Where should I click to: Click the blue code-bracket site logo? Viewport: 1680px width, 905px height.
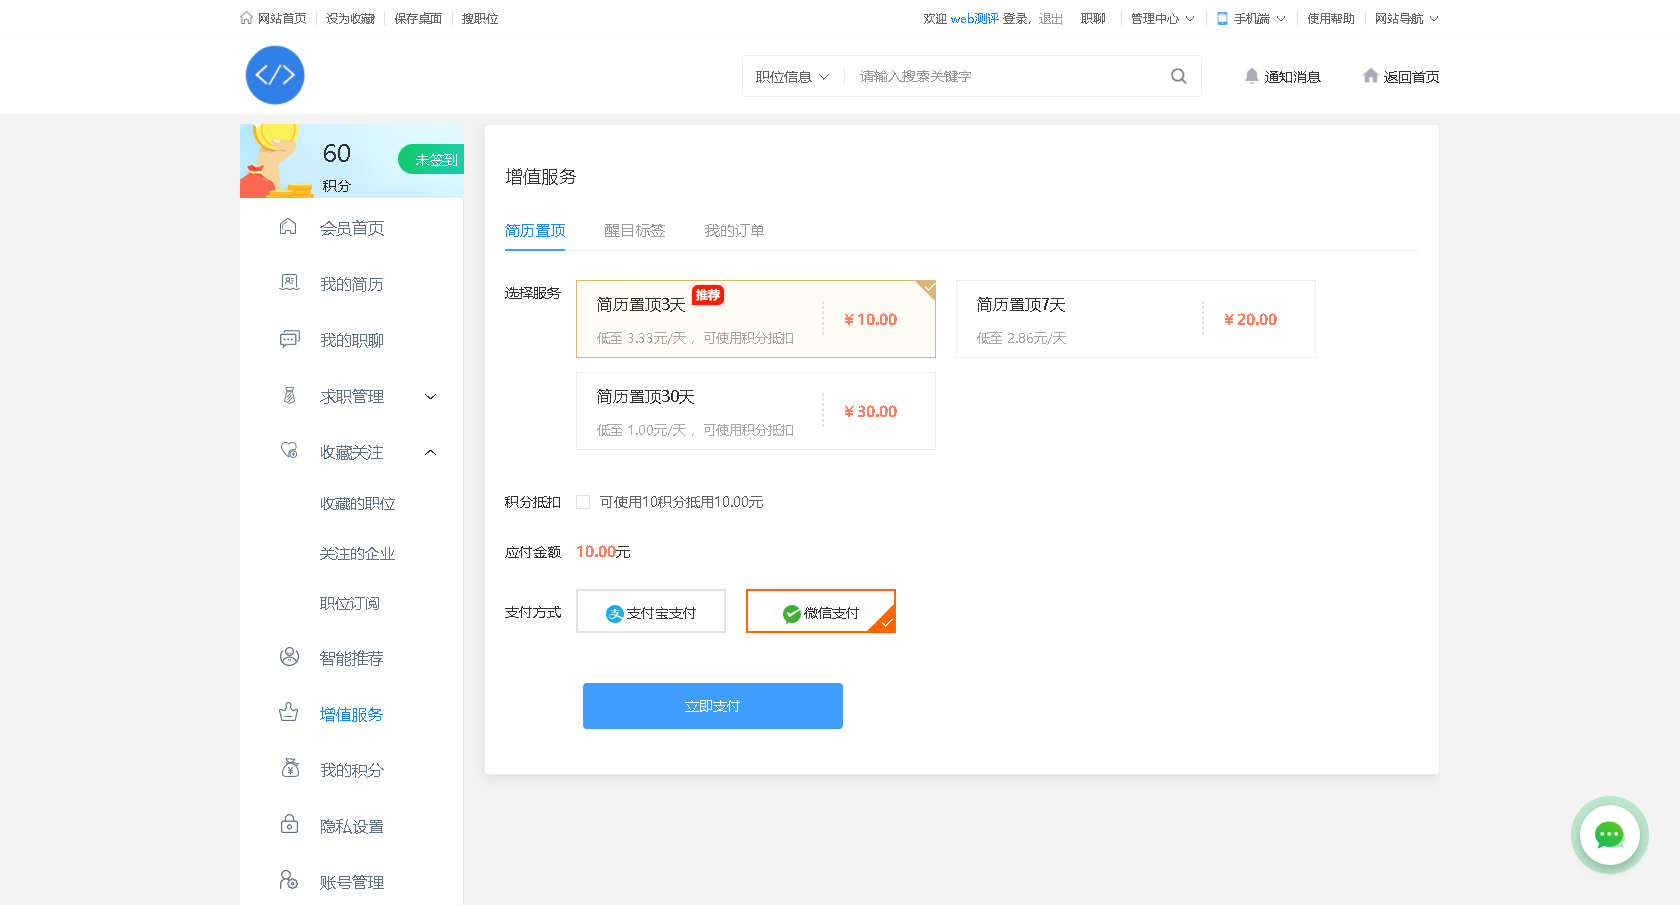[x=275, y=75]
